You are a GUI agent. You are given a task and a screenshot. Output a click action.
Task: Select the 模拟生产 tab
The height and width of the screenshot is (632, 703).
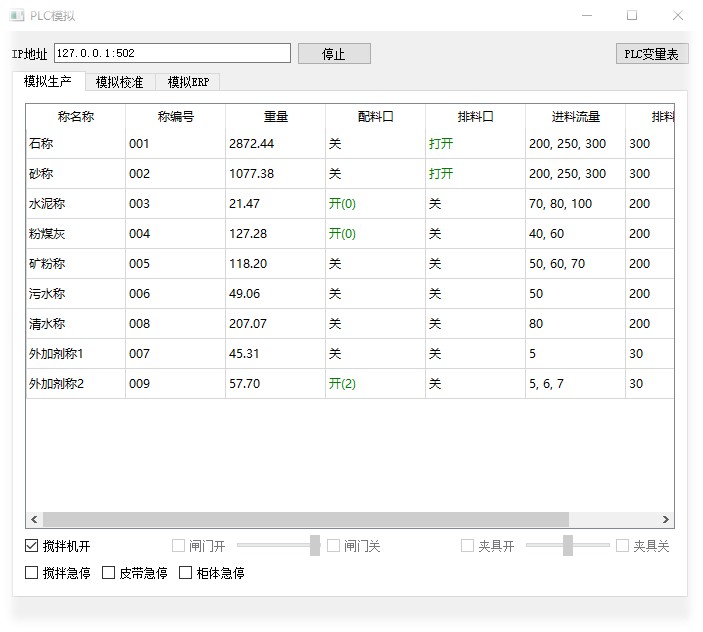click(x=48, y=81)
